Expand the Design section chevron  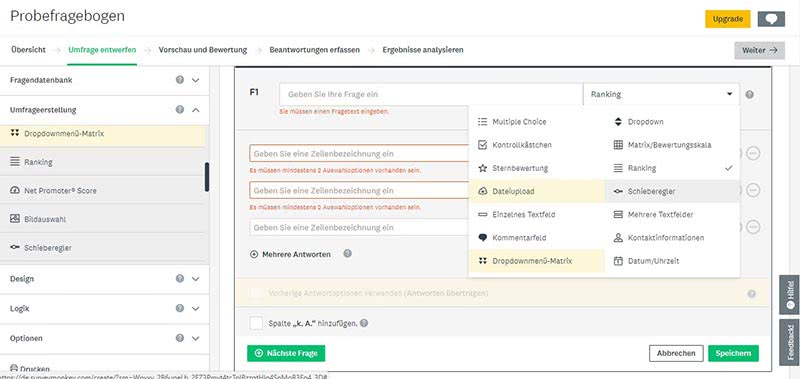[x=195, y=279]
